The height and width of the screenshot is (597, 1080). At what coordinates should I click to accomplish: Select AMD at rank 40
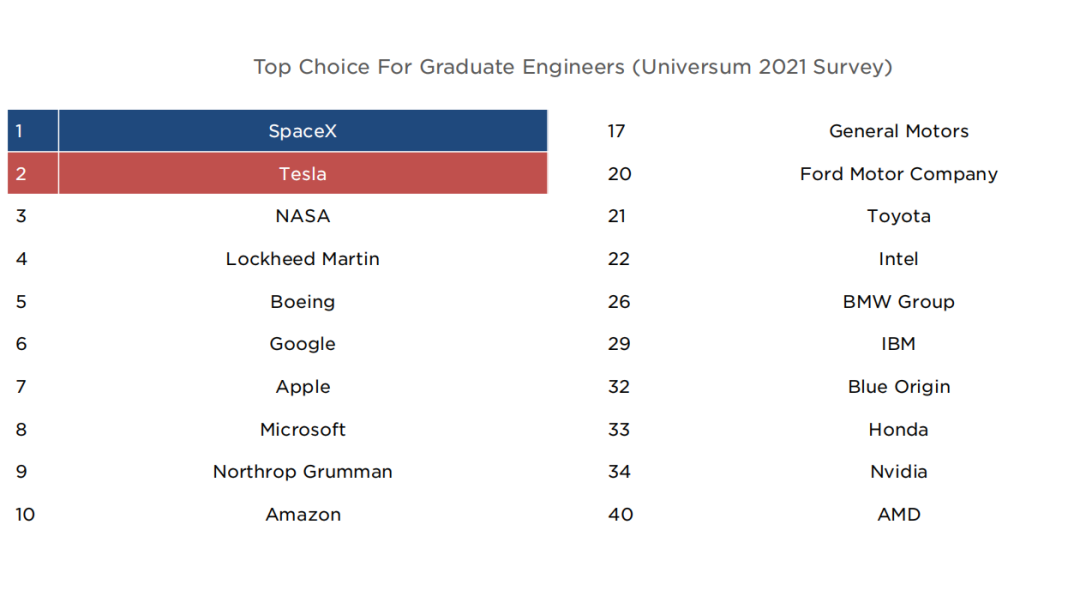898,515
